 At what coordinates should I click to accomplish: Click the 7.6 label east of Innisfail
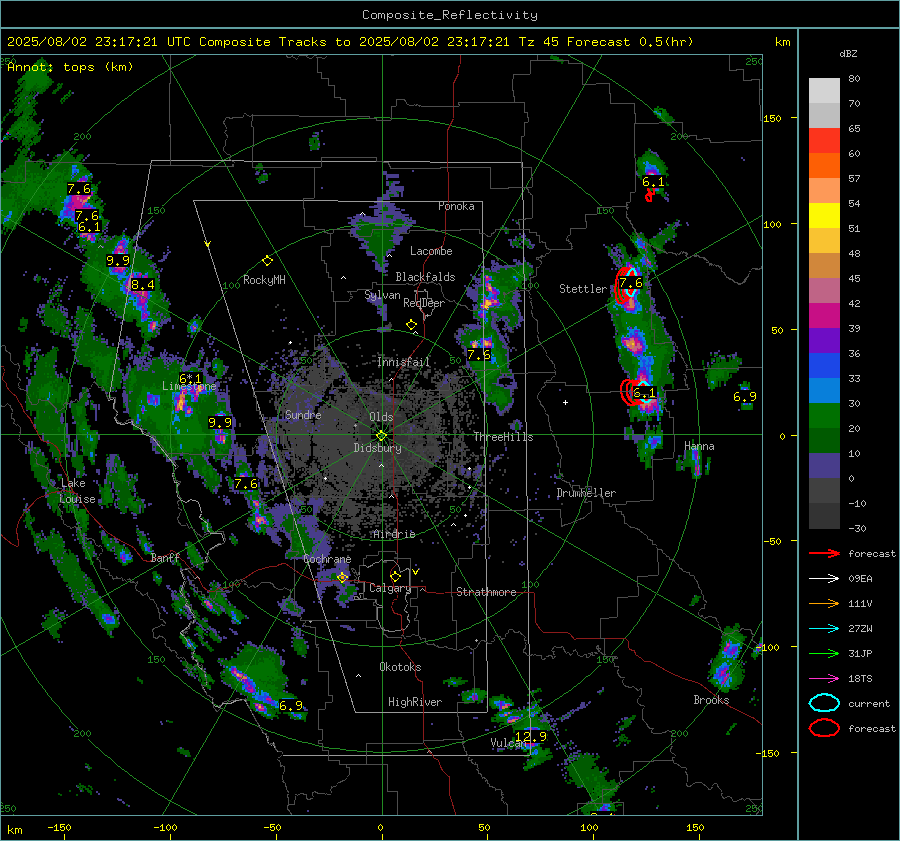point(479,354)
